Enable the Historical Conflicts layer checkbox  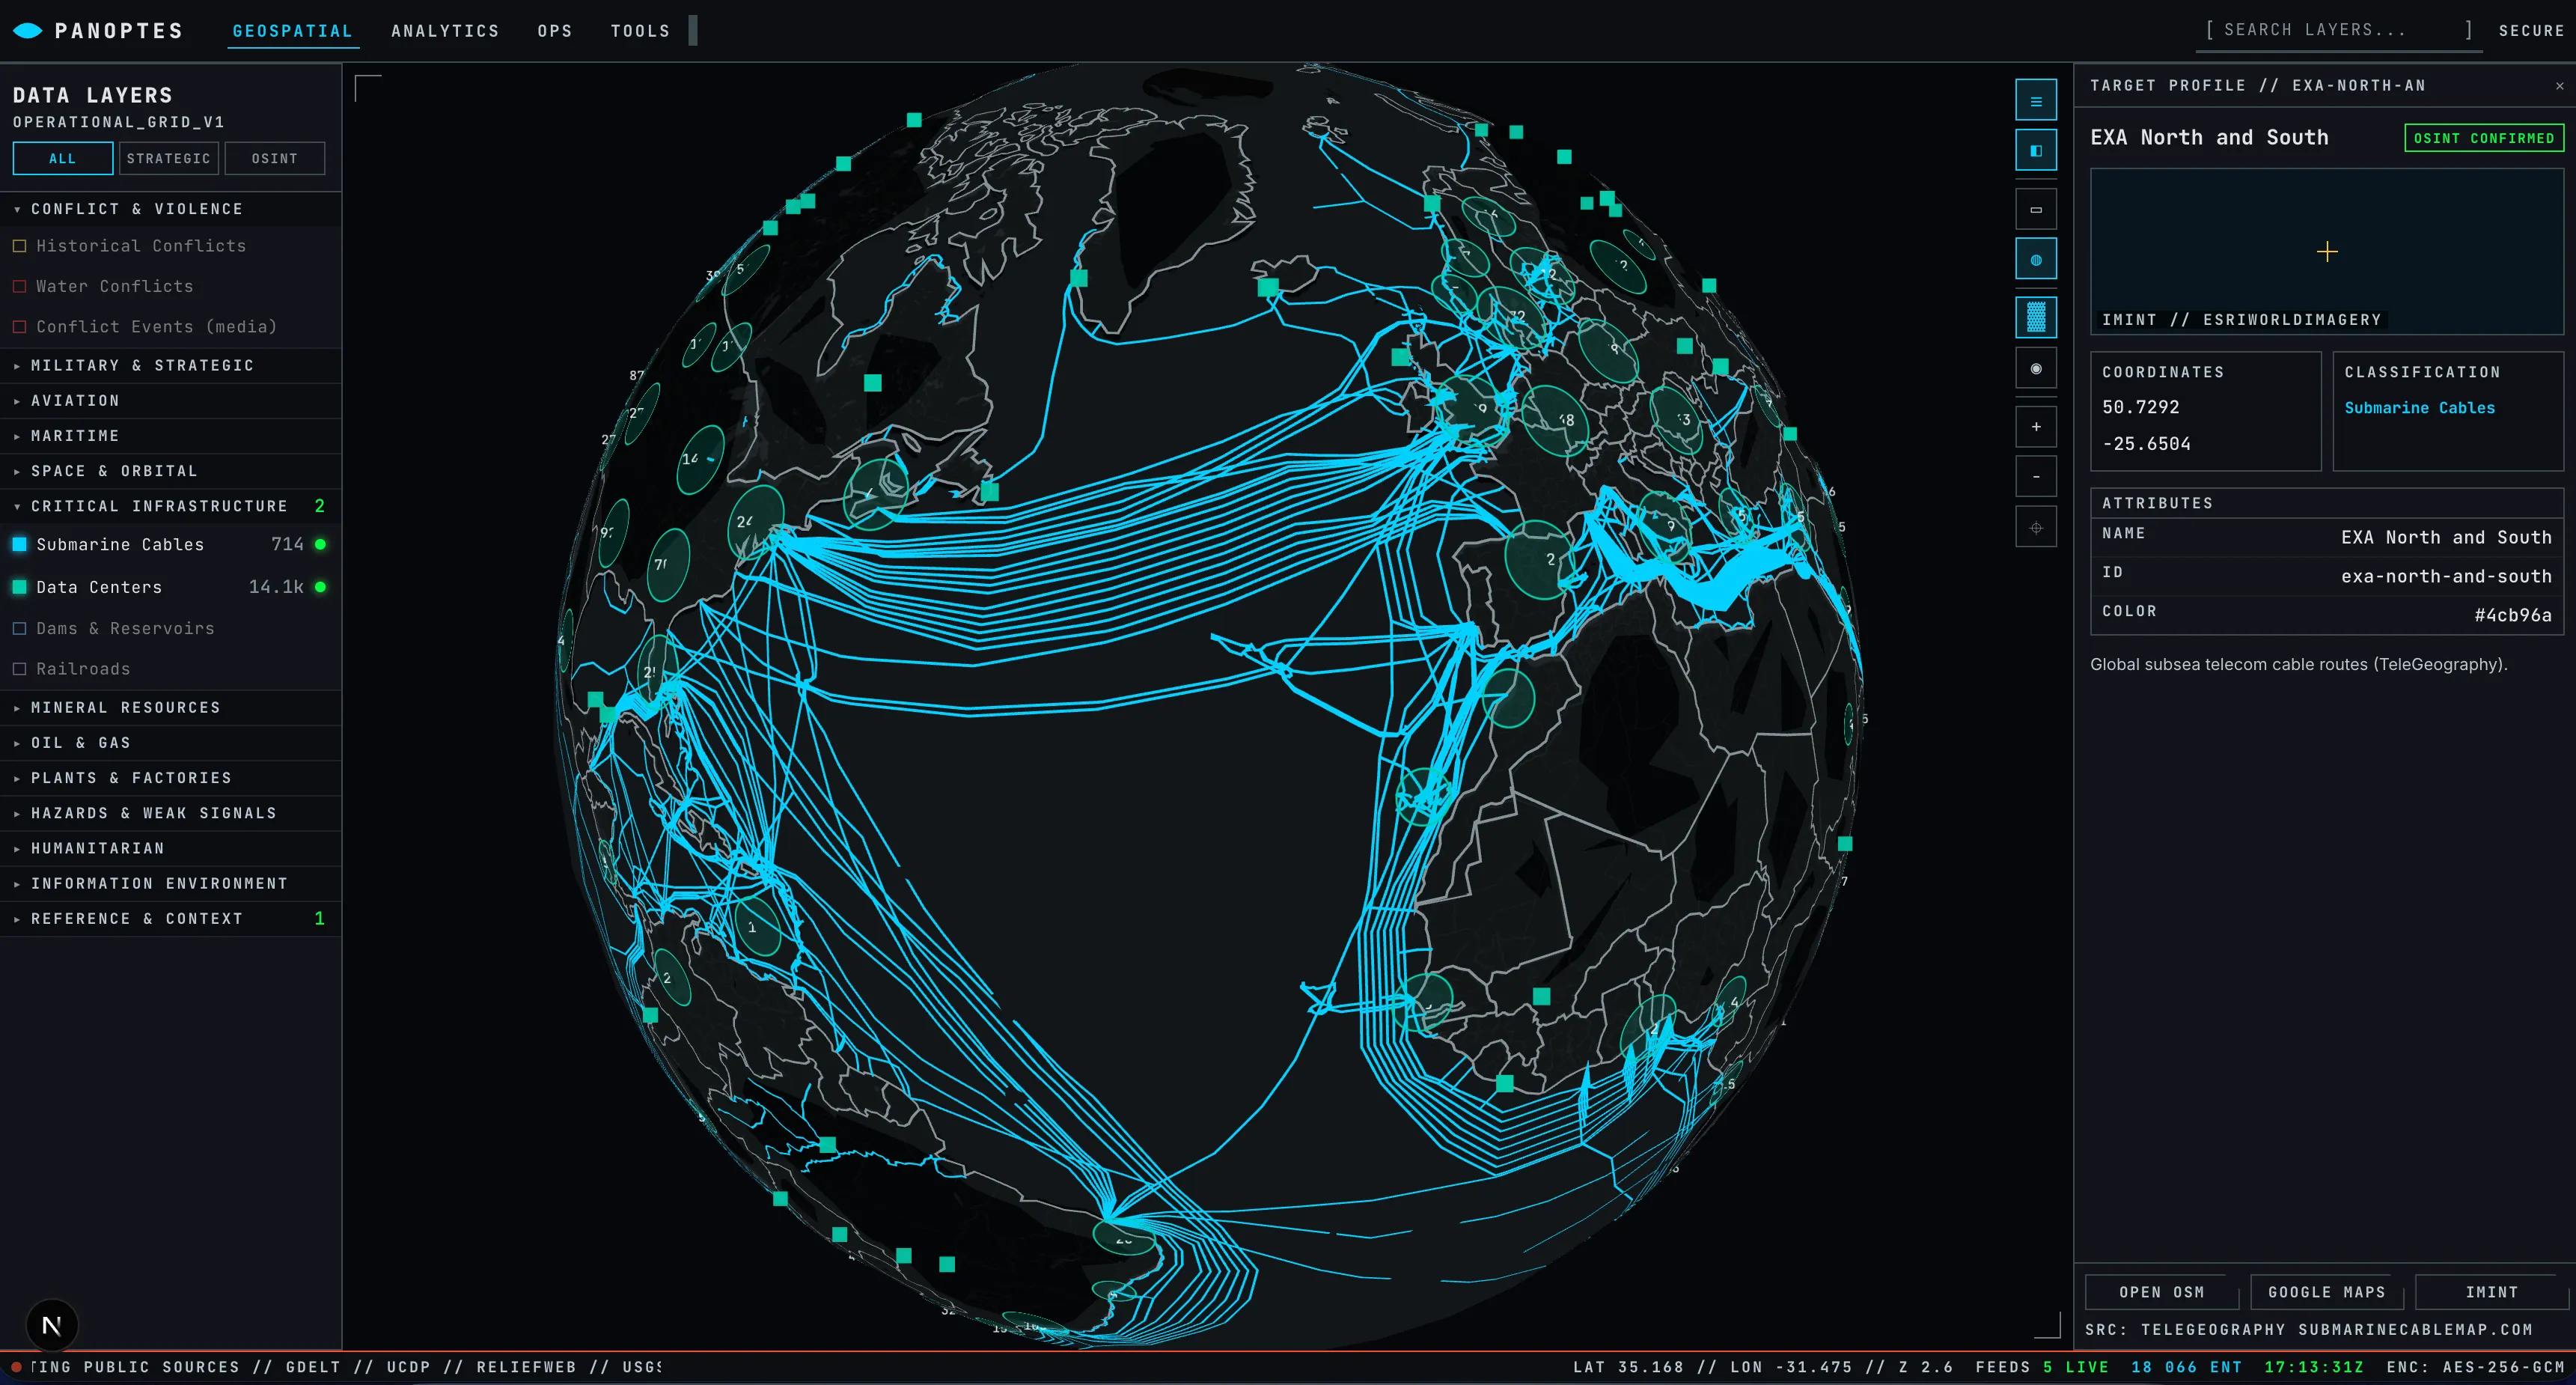(19, 246)
